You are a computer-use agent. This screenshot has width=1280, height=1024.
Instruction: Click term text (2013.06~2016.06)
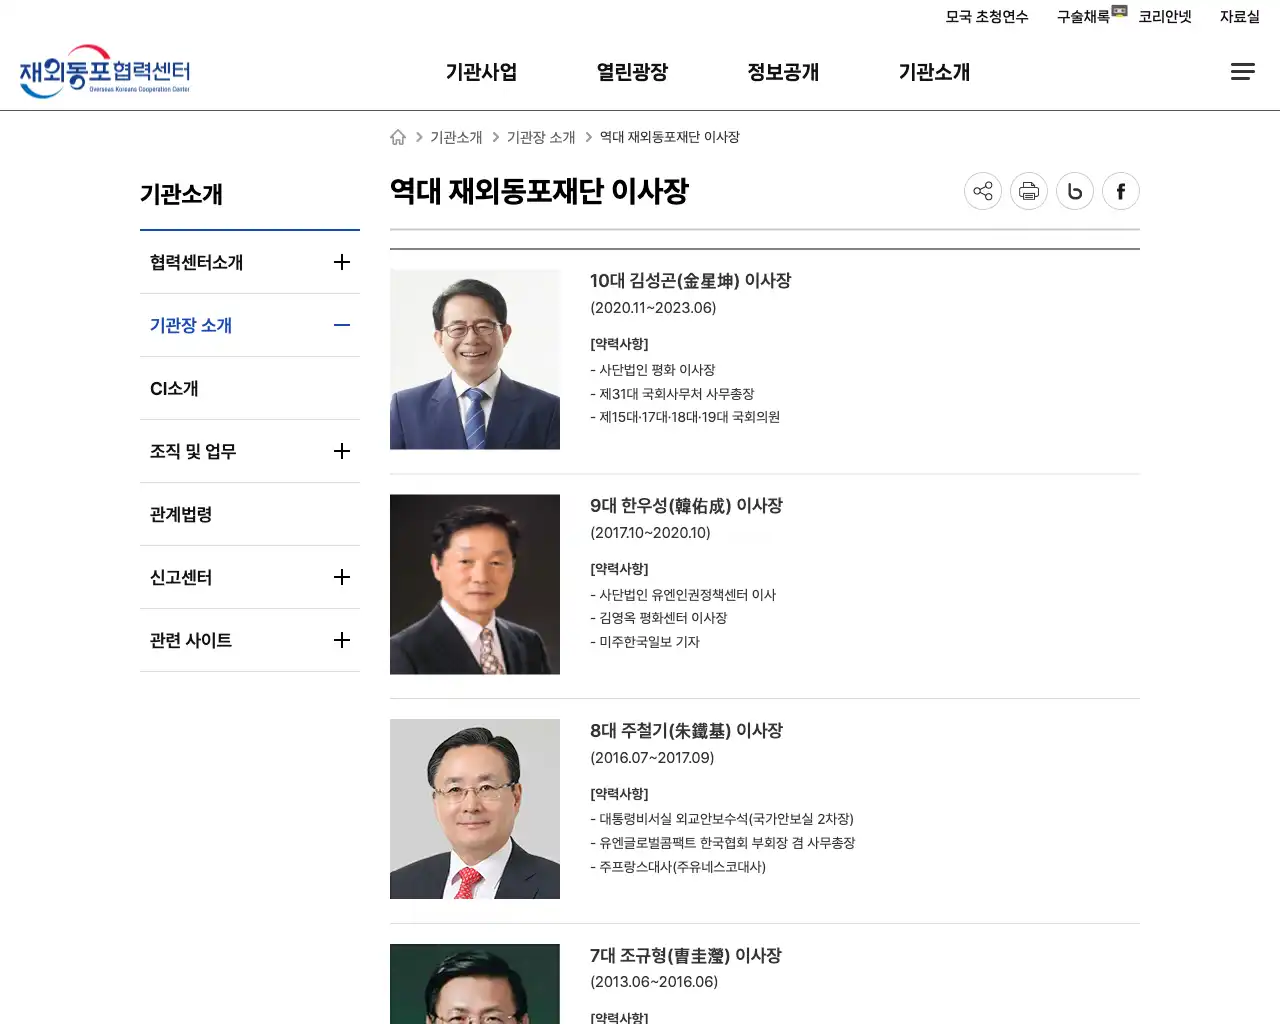click(654, 982)
